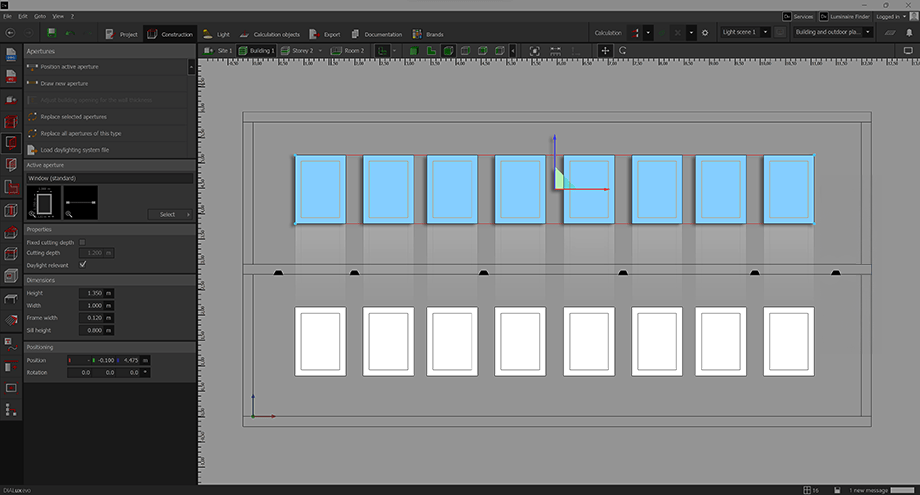920x495 pixels.
Task: Click the zoom to fit icon
Action: click(x=534, y=50)
